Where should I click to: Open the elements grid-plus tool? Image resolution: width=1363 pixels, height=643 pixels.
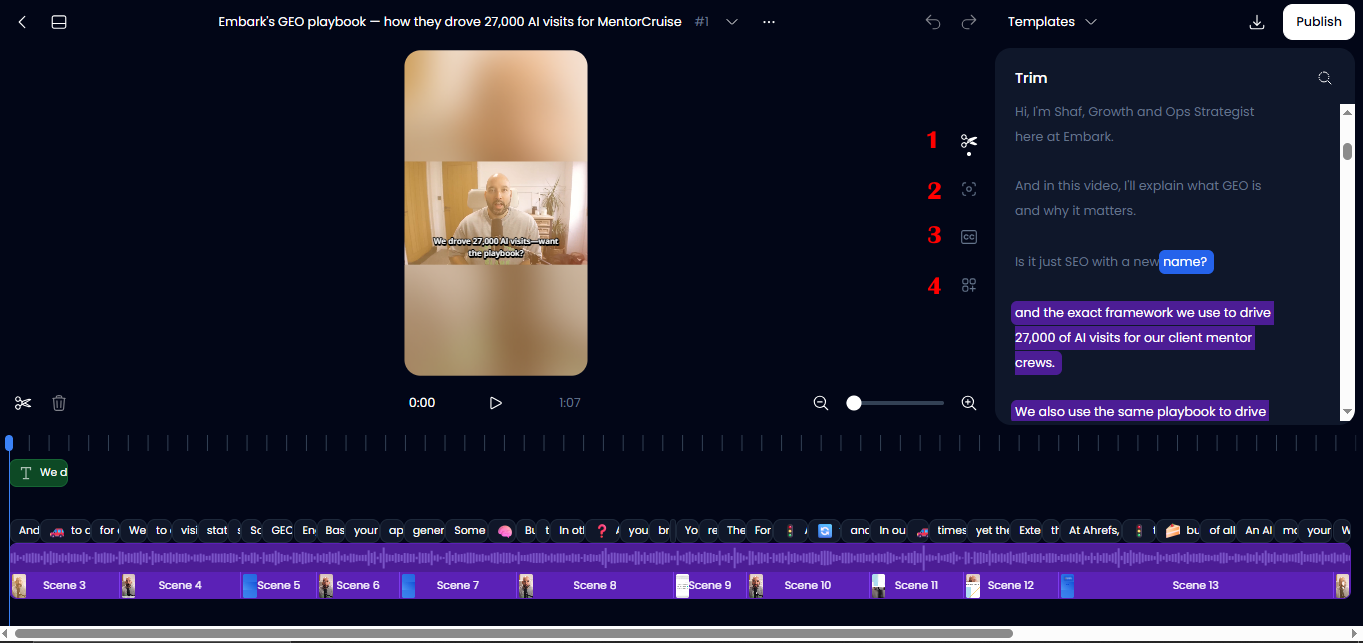tap(968, 285)
